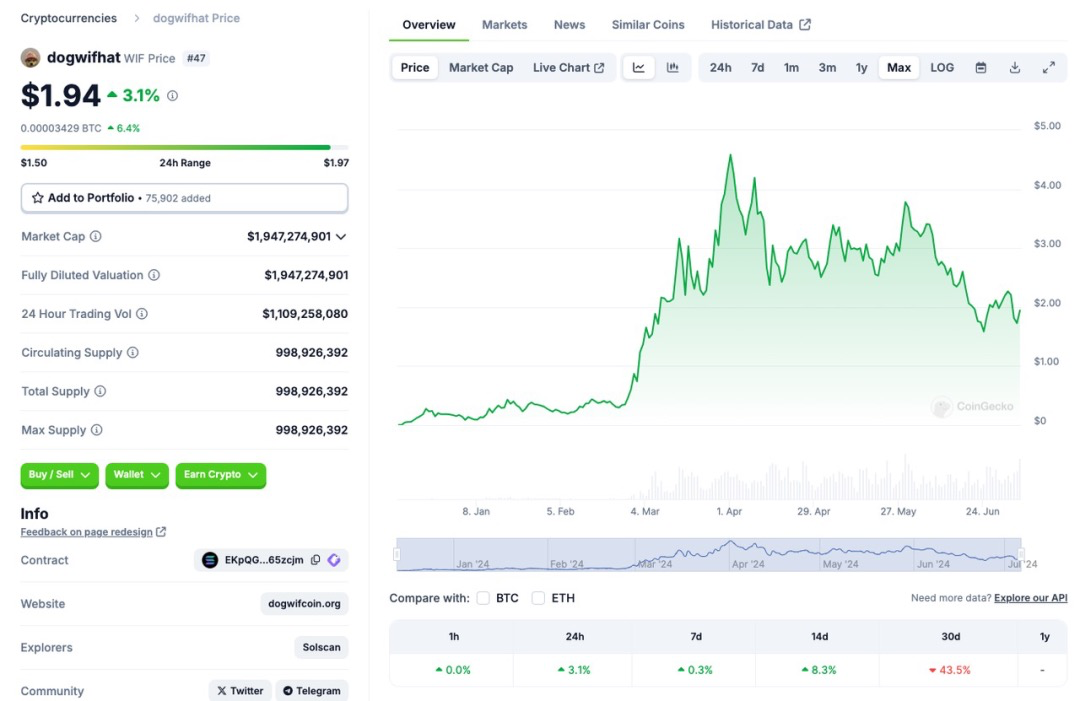The image size is (1080, 701).
Task: Open the Explore our API link
Action: coord(1030,598)
